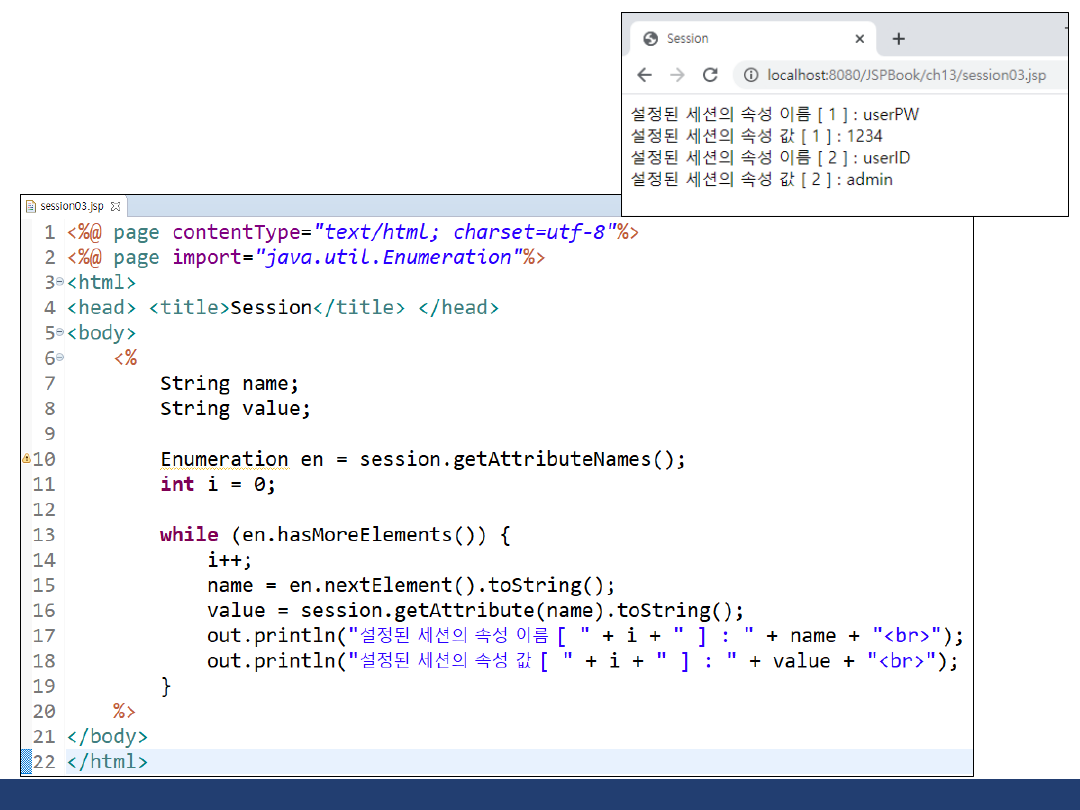Collapse the scriptlet fold on line 6
Image resolution: width=1080 pixels, height=810 pixels.
60,357
